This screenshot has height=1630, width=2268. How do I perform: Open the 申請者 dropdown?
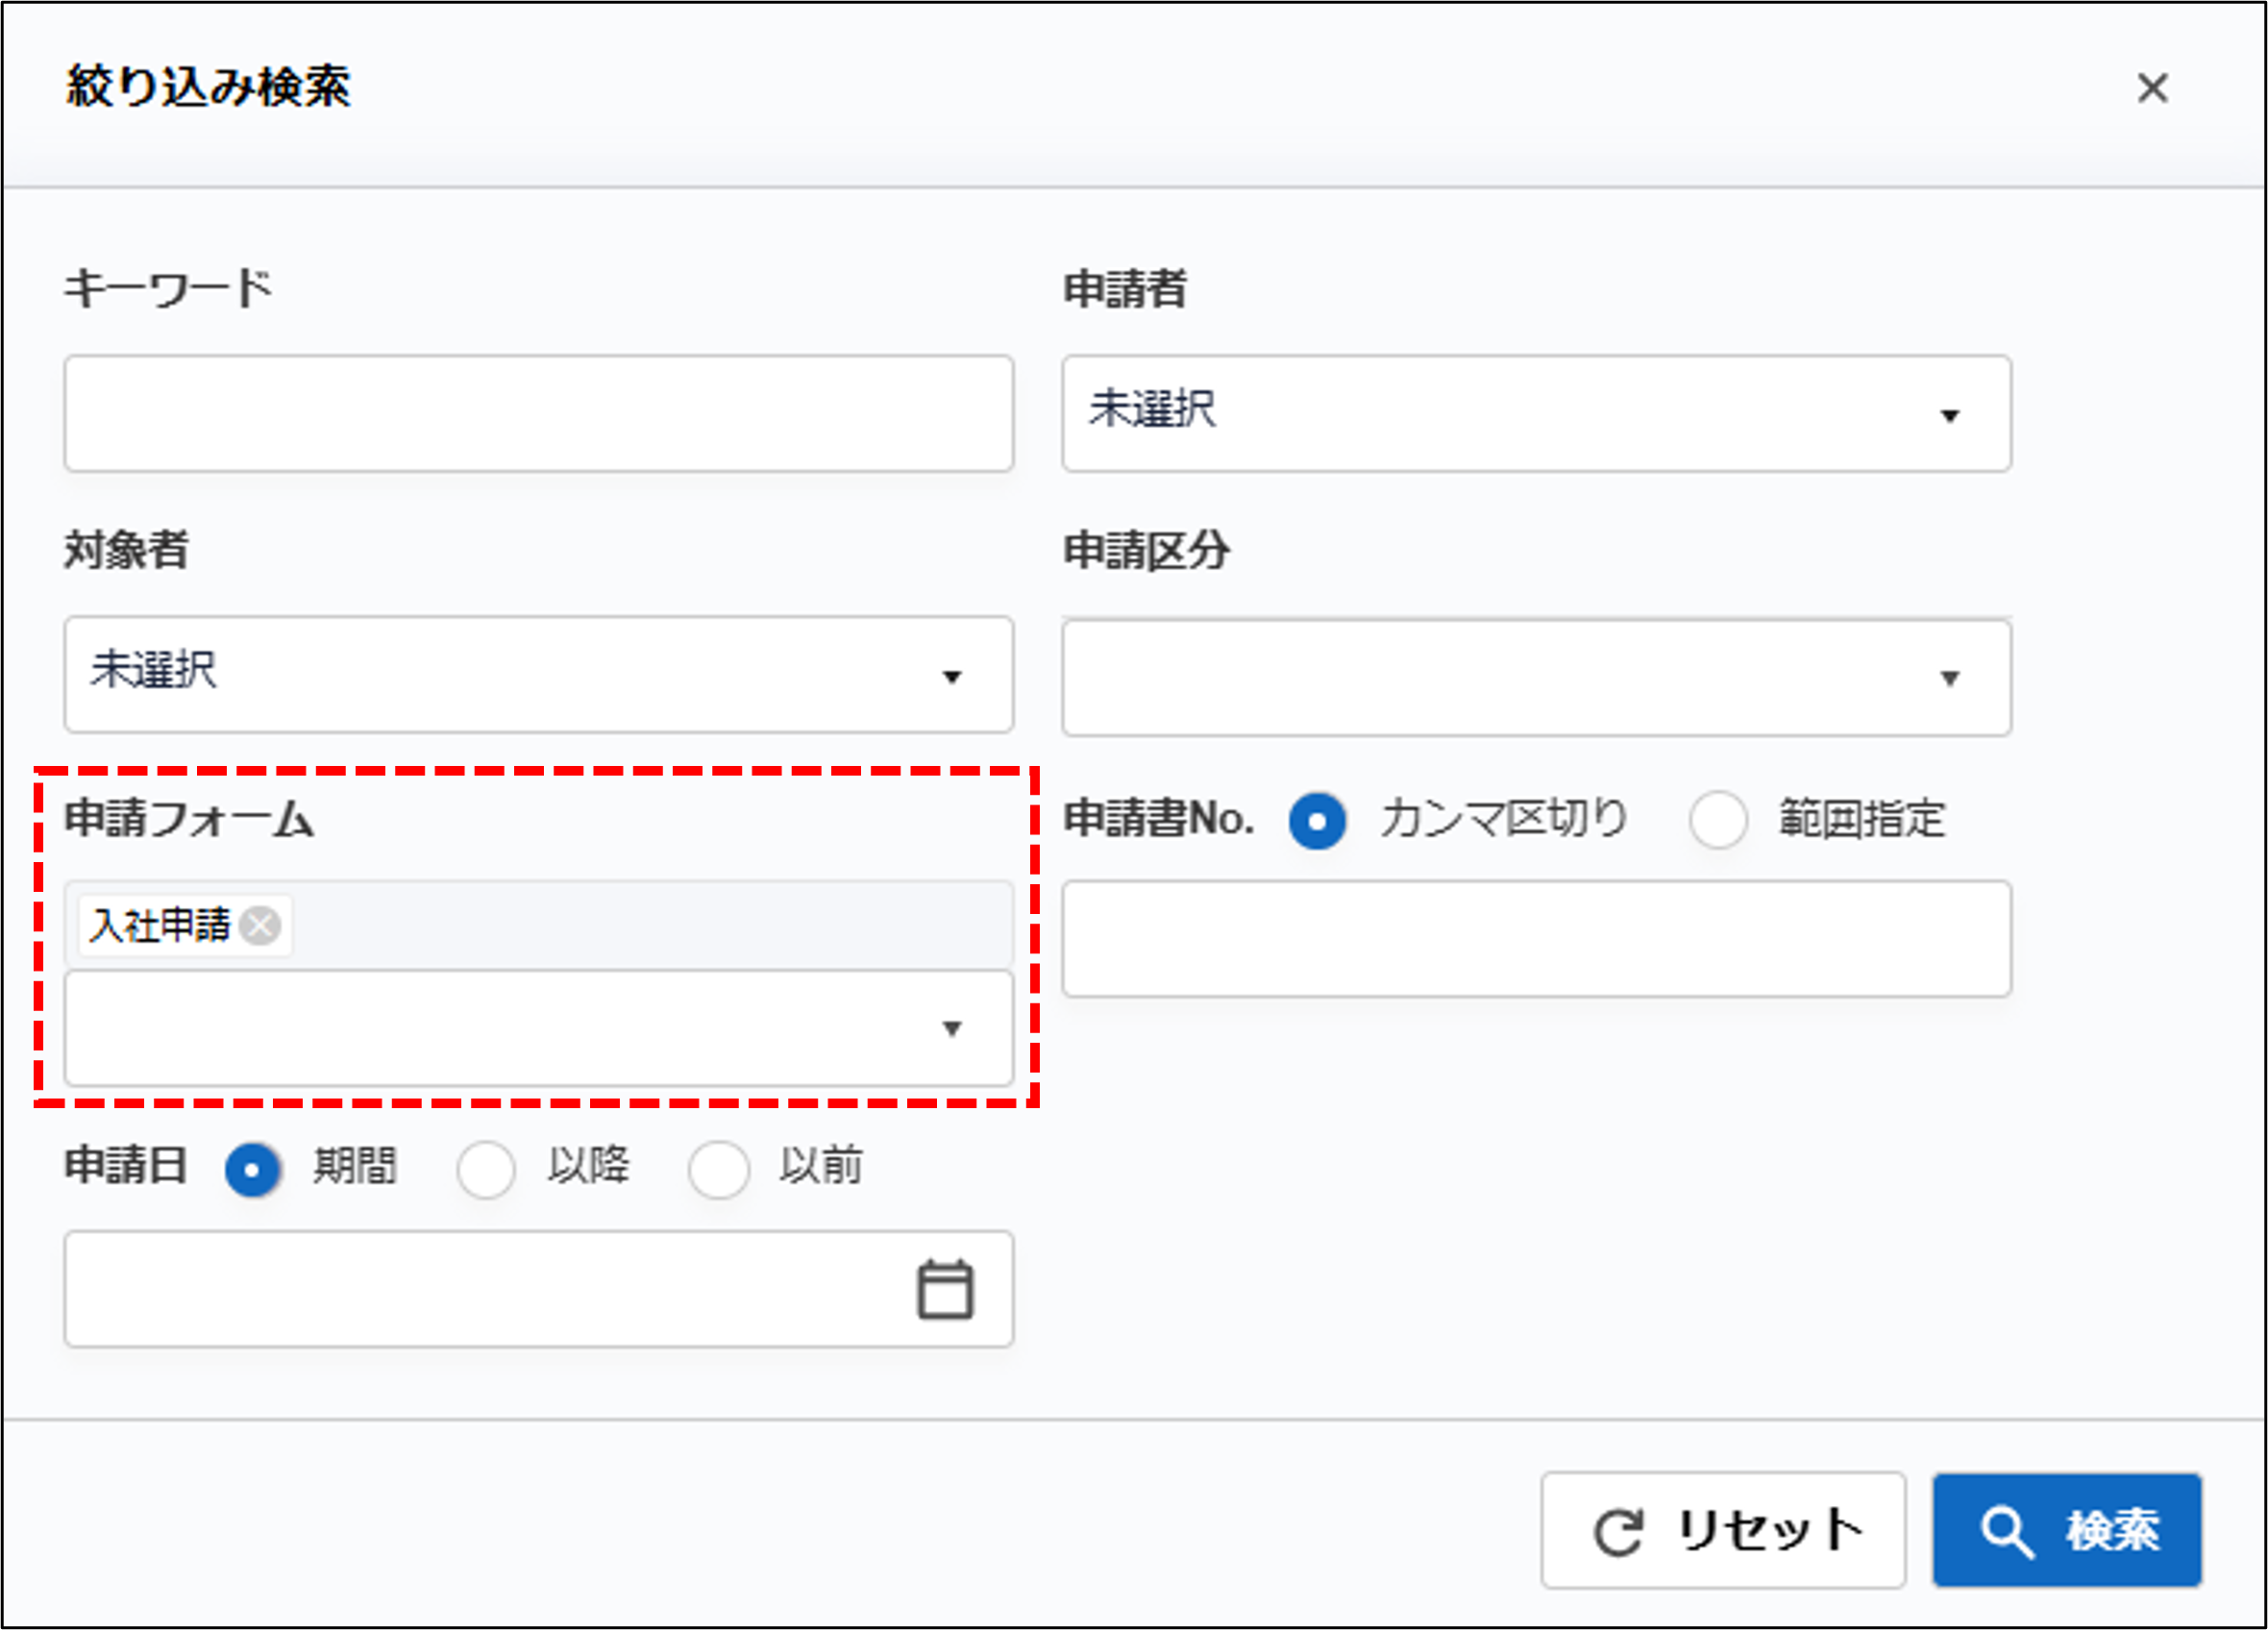point(1536,413)
